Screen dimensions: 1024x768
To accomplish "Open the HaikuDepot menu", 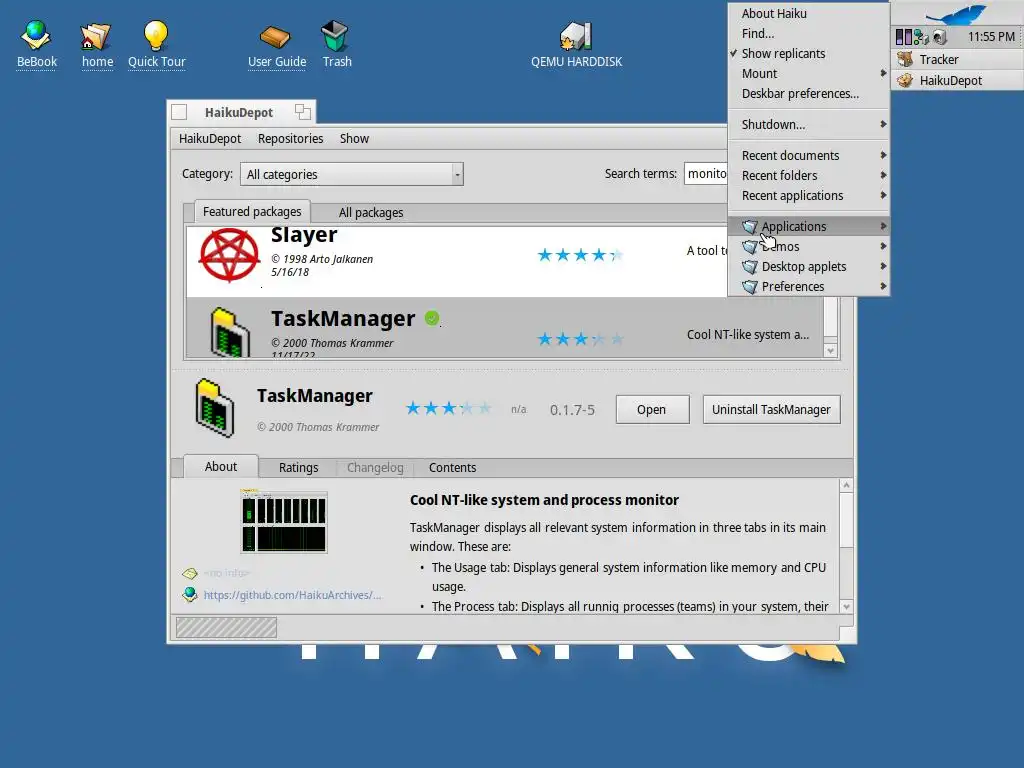I will tap(210, 138).
